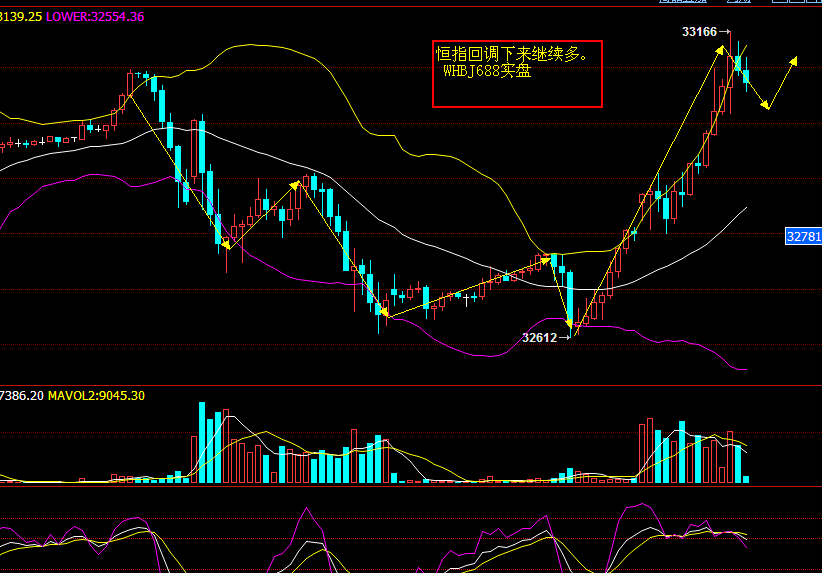Image resolution: width=822 pixels, height=573 pixels.
Task: Click the last cyan volume bar on right
Action: coord(746,479)
